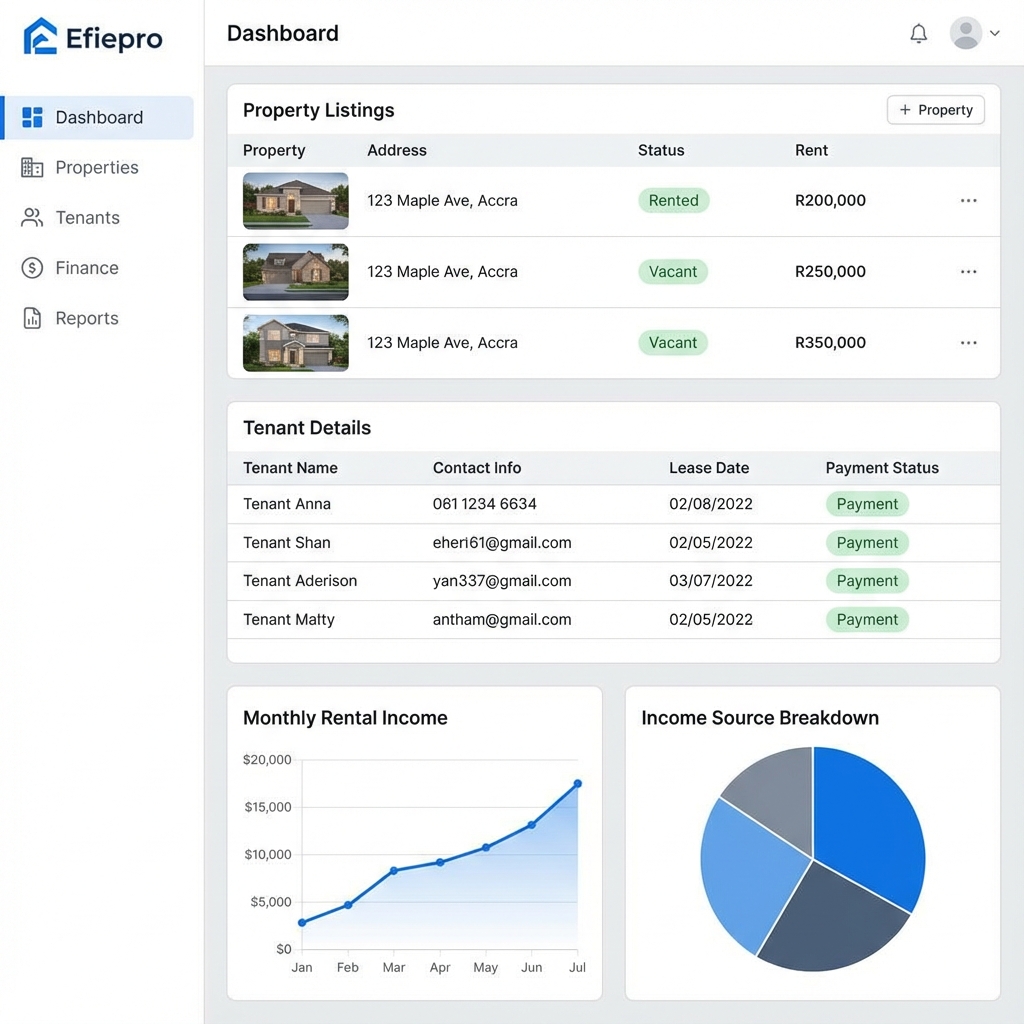Click the Reports document icon

32,319
